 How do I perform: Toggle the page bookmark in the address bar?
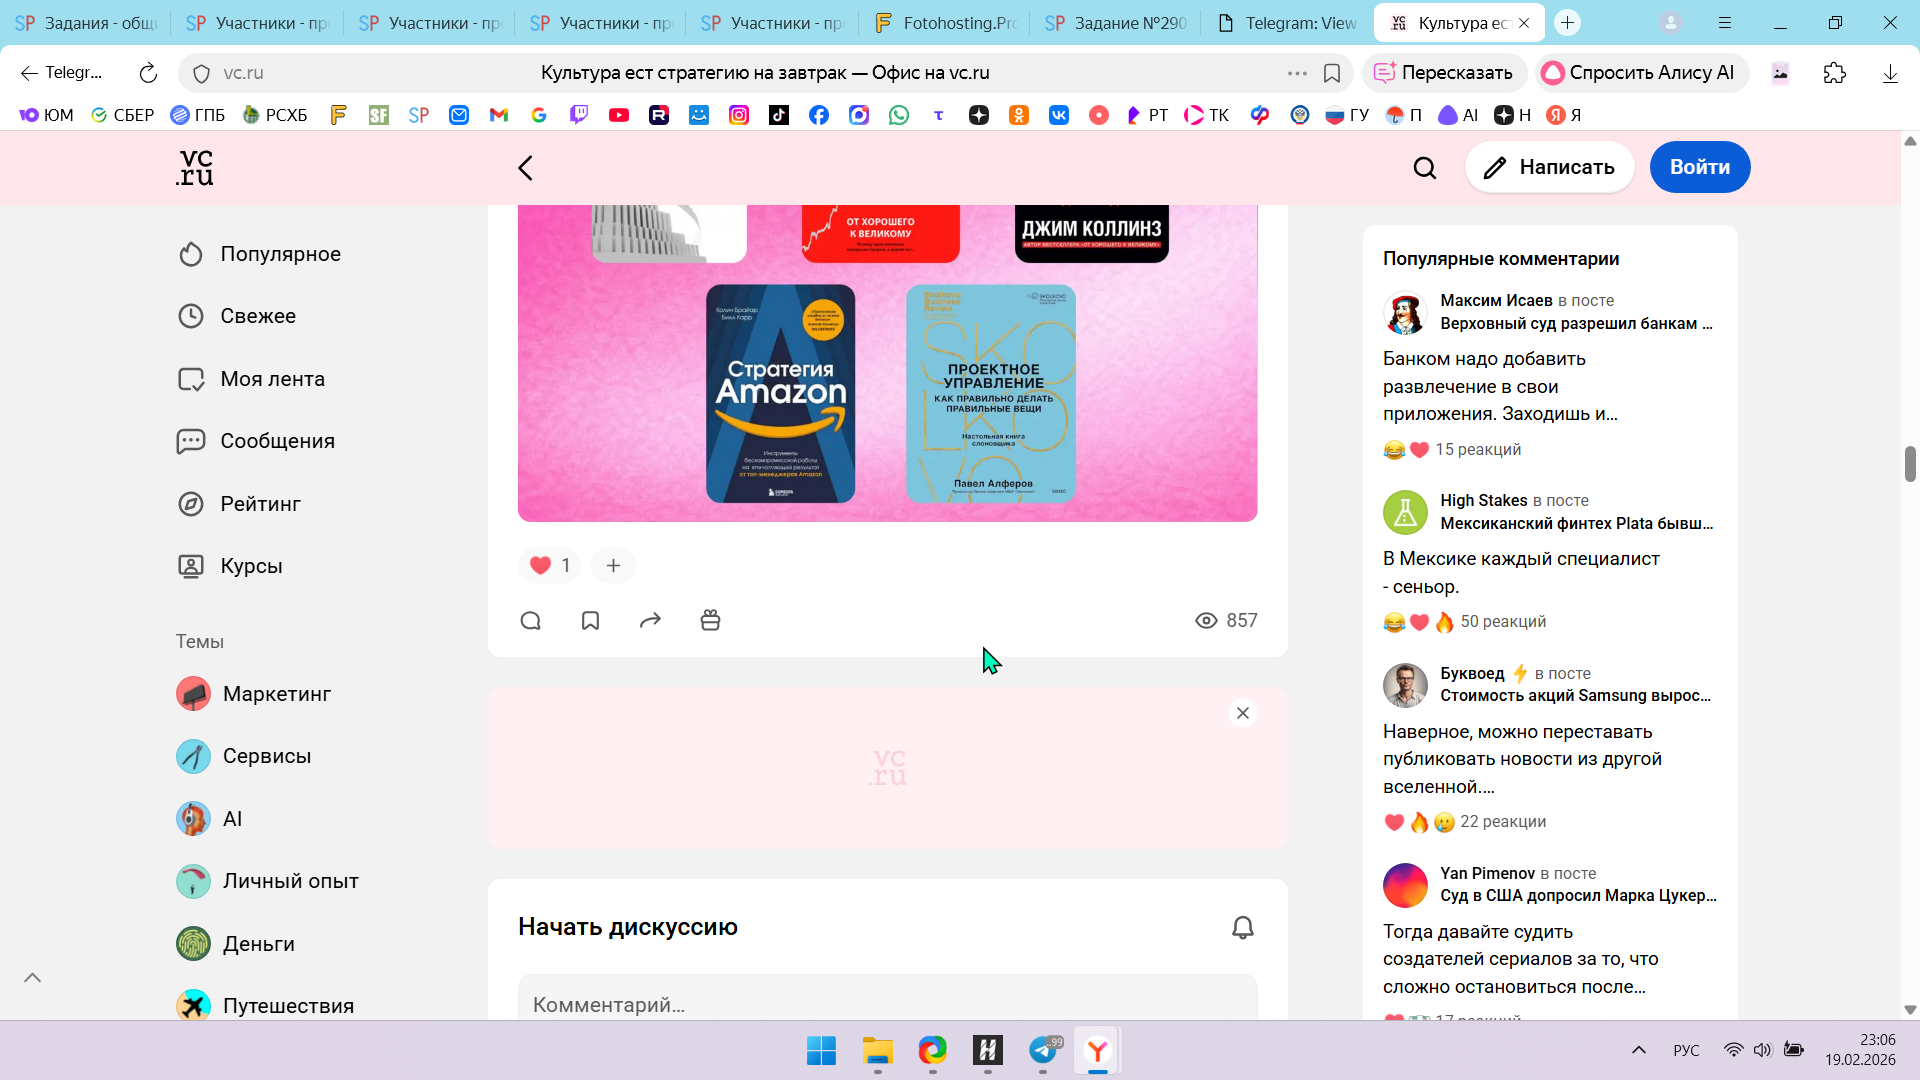tap(1332, 73)
